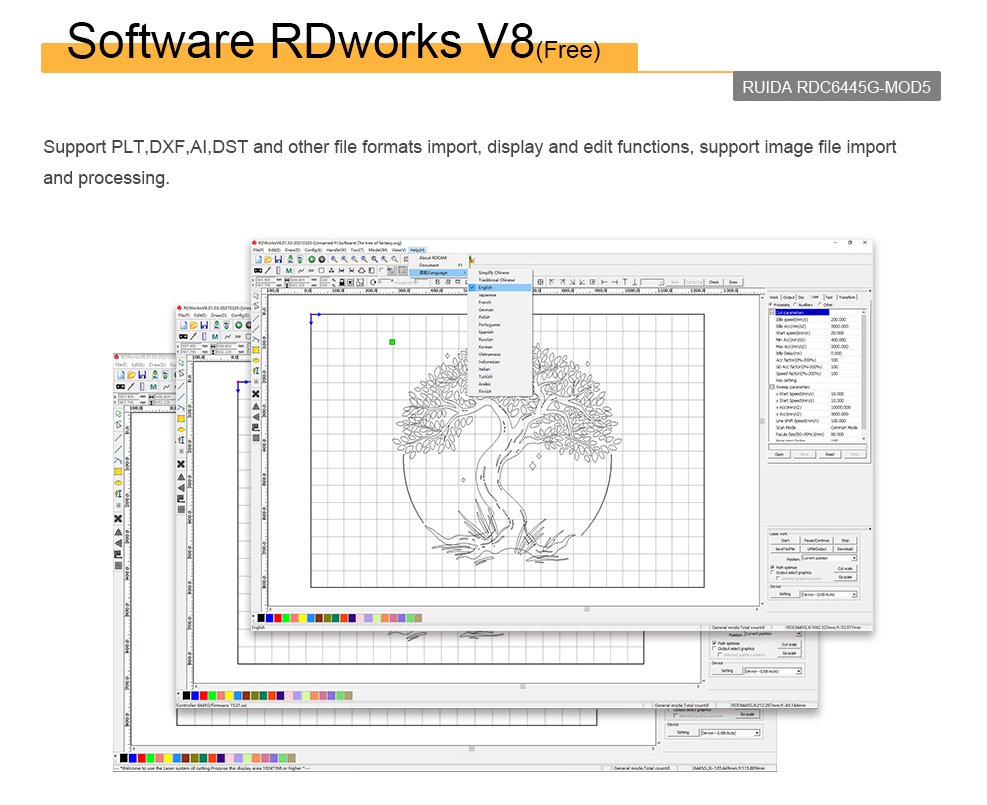Click the teal M icon in front window toolbar
The height and width of the screenshot is (805, 987).
pos(289,271)
